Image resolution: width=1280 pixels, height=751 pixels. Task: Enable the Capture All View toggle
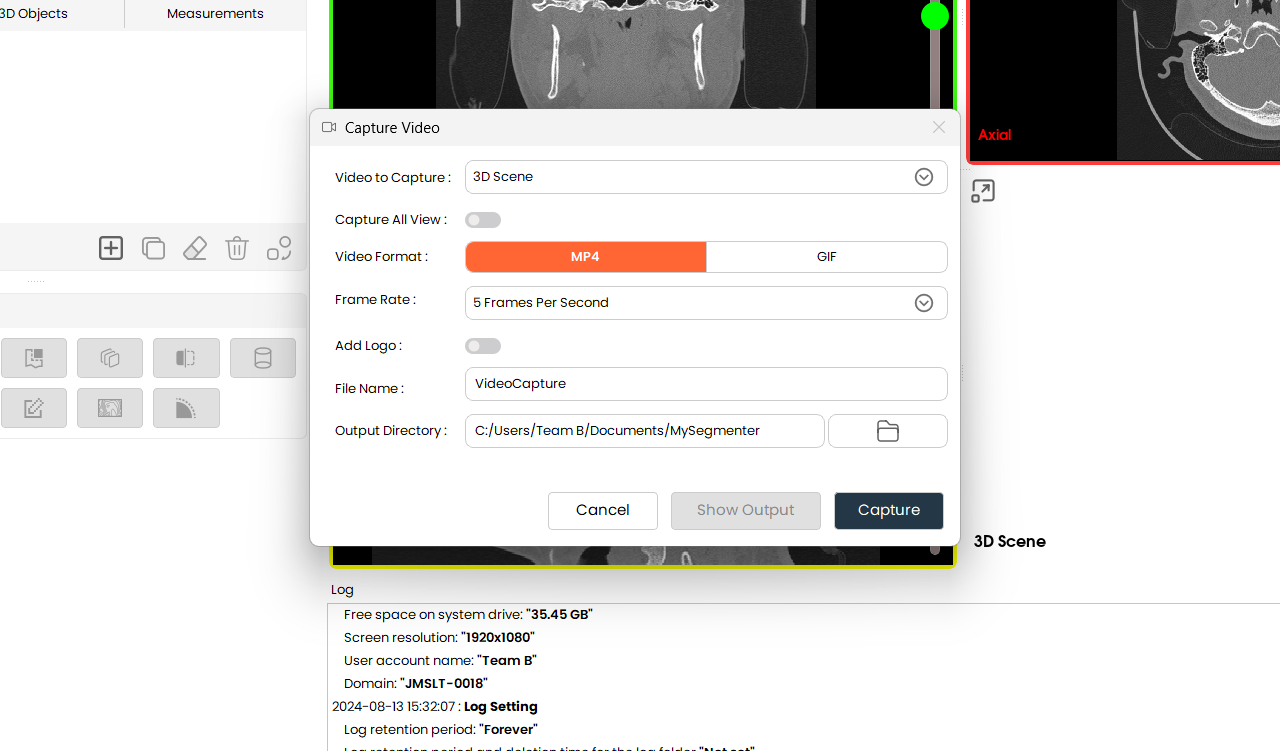(x=483, y=220)
